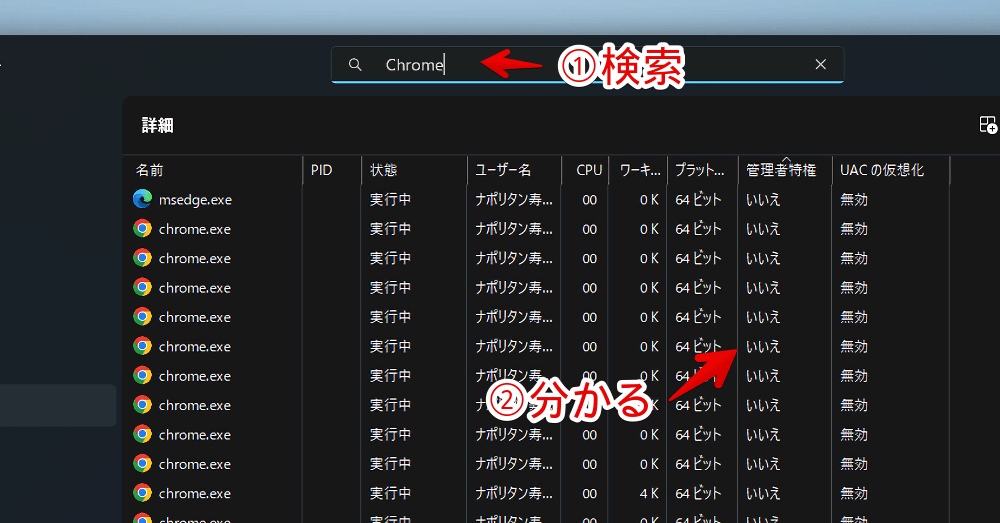The width and height of the screenshot is (1000, 523).
Task: Click the run new task icon at top right
Action: (x=987, y=125)
